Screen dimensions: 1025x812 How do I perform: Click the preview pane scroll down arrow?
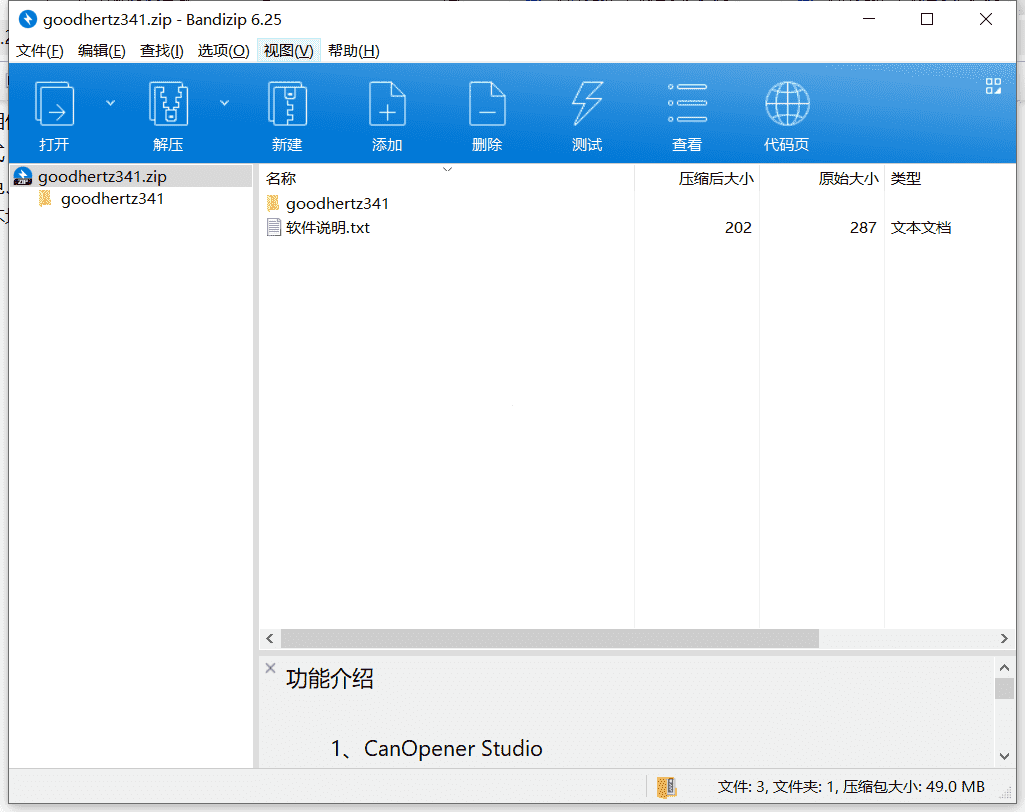1004,756
